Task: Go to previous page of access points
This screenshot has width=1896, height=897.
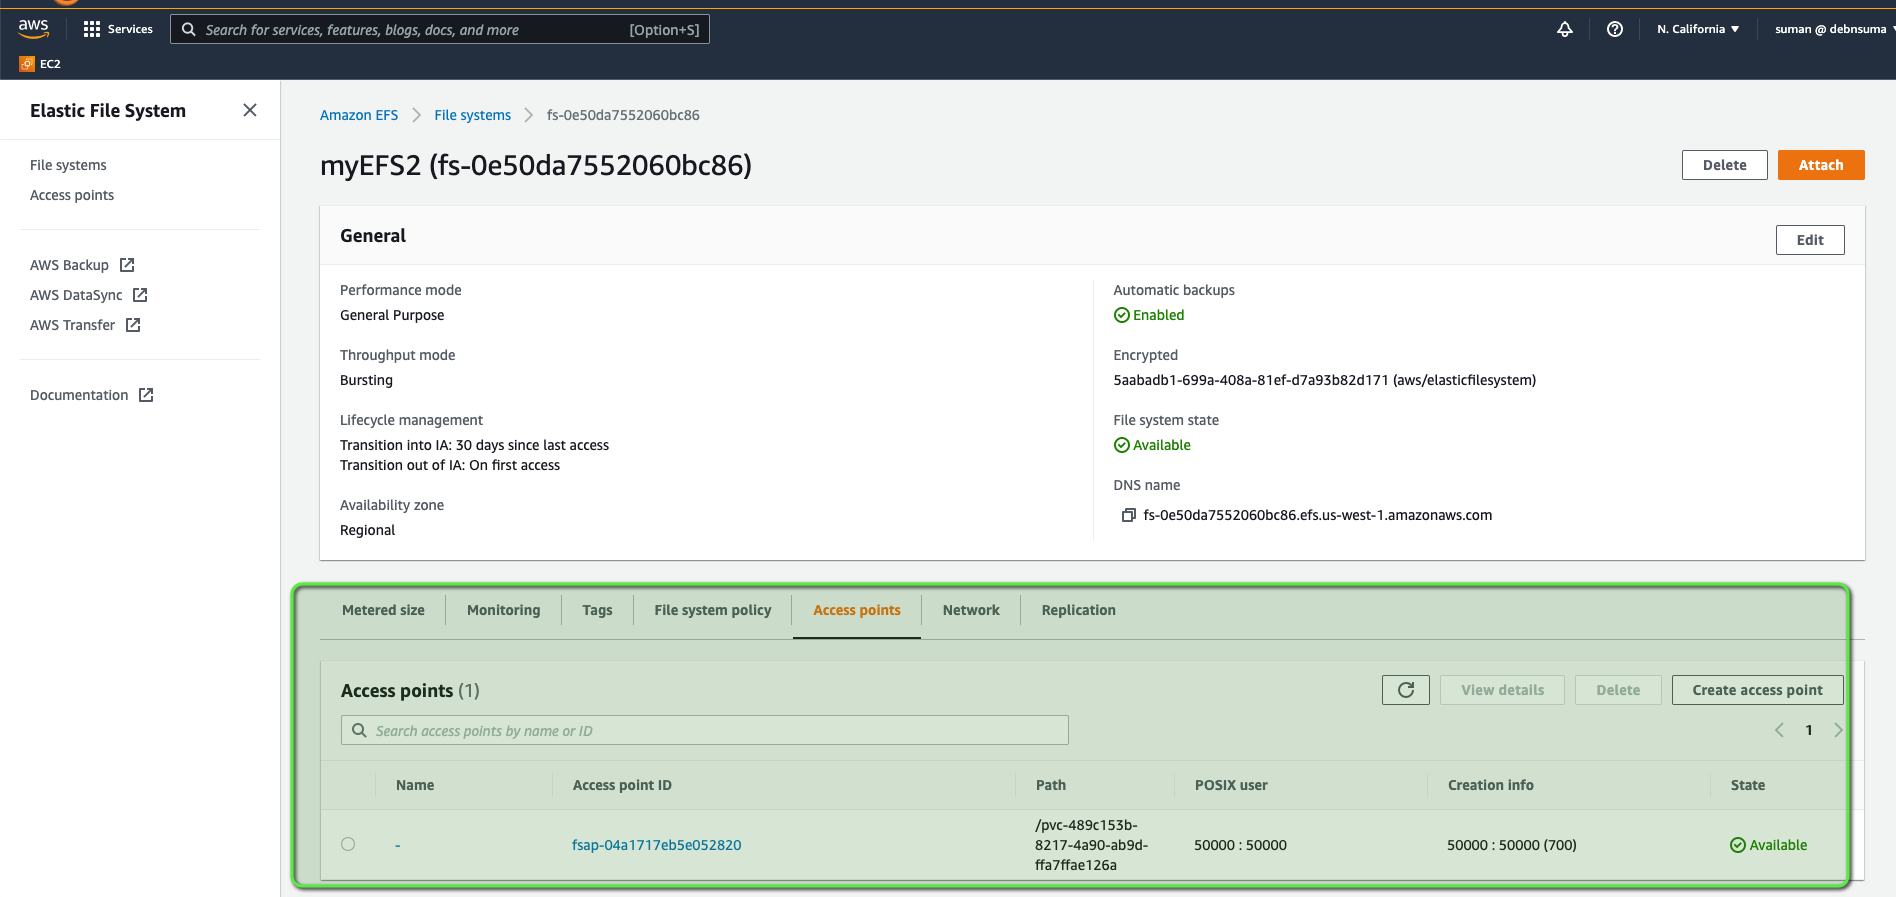Action: (x=1779, y=730)
